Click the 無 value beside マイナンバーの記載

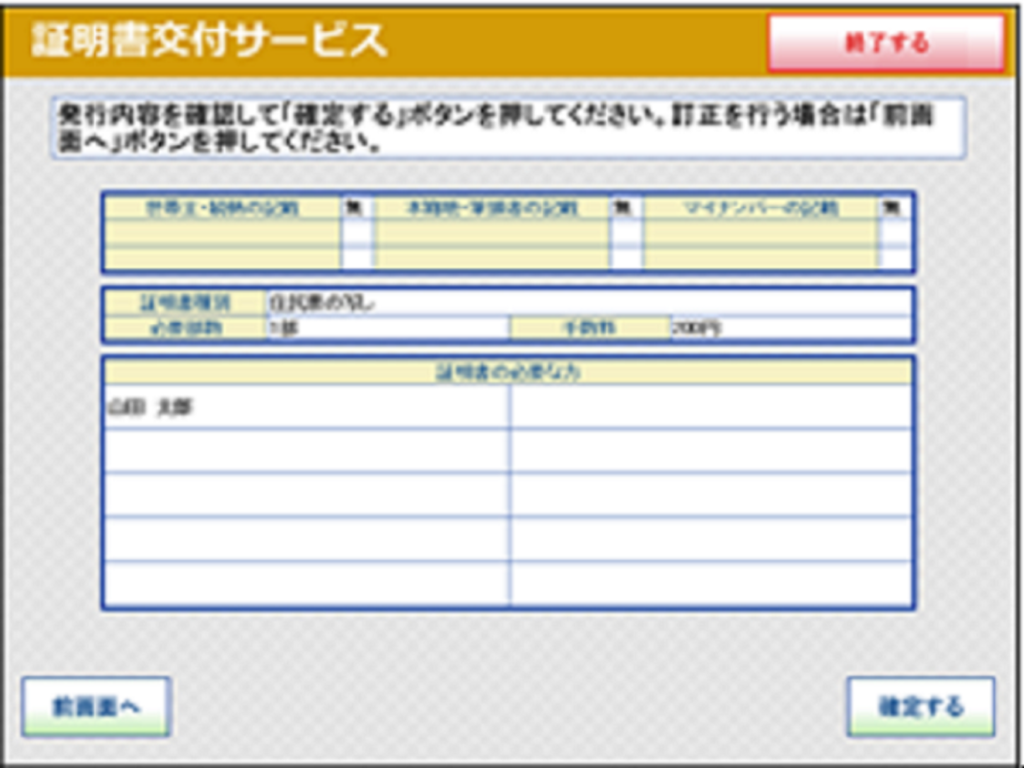893,208
